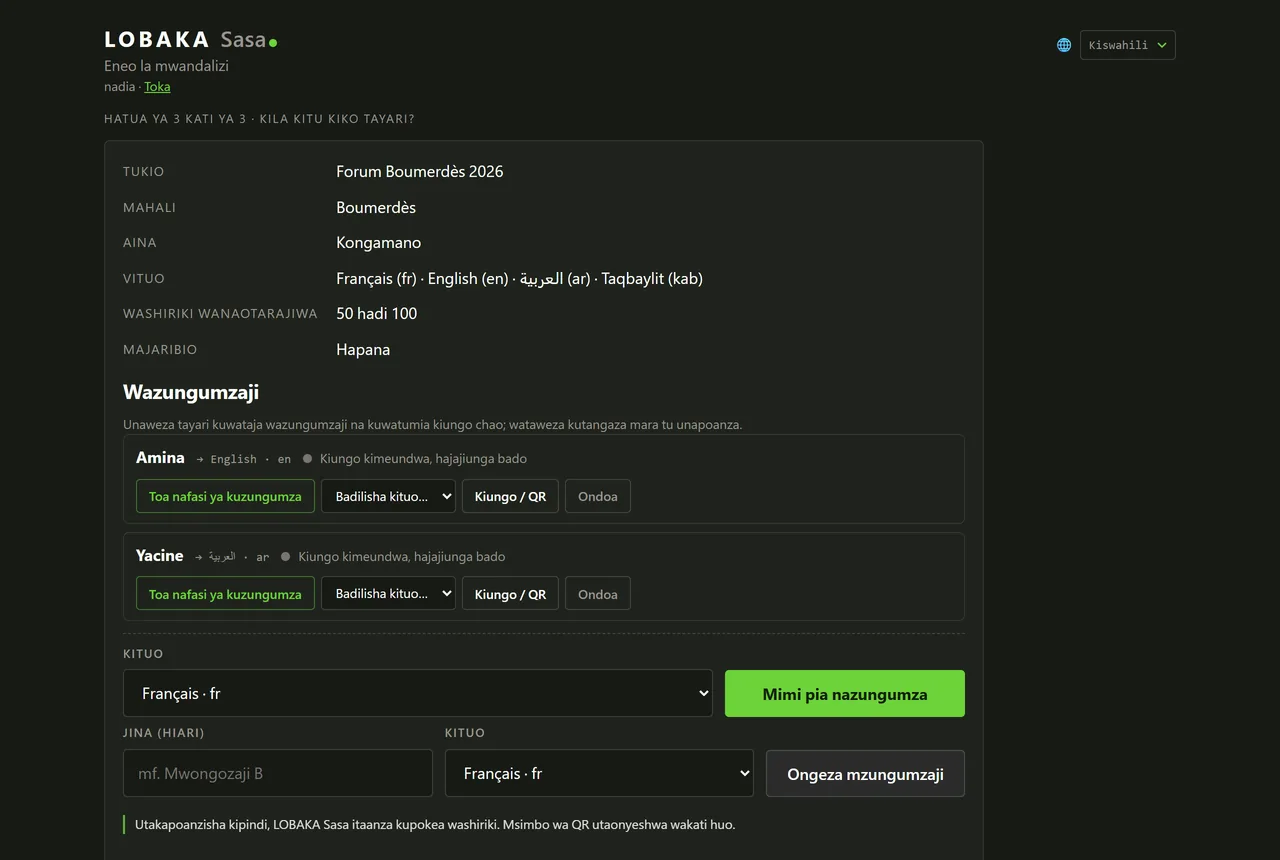This screenshot has height=860, width=1280.
Task: Give Yacine a speaking slot
Action: point(225,594)
